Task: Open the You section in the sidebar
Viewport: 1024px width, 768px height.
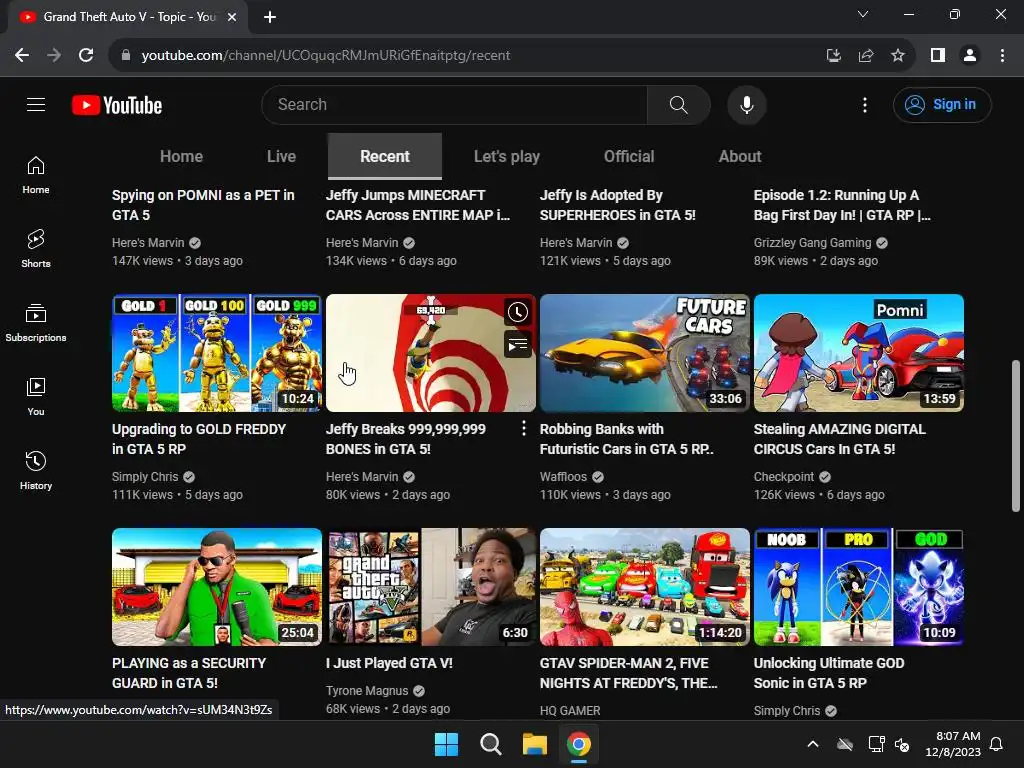Action: pyautogui.click(x=36, y=396)
